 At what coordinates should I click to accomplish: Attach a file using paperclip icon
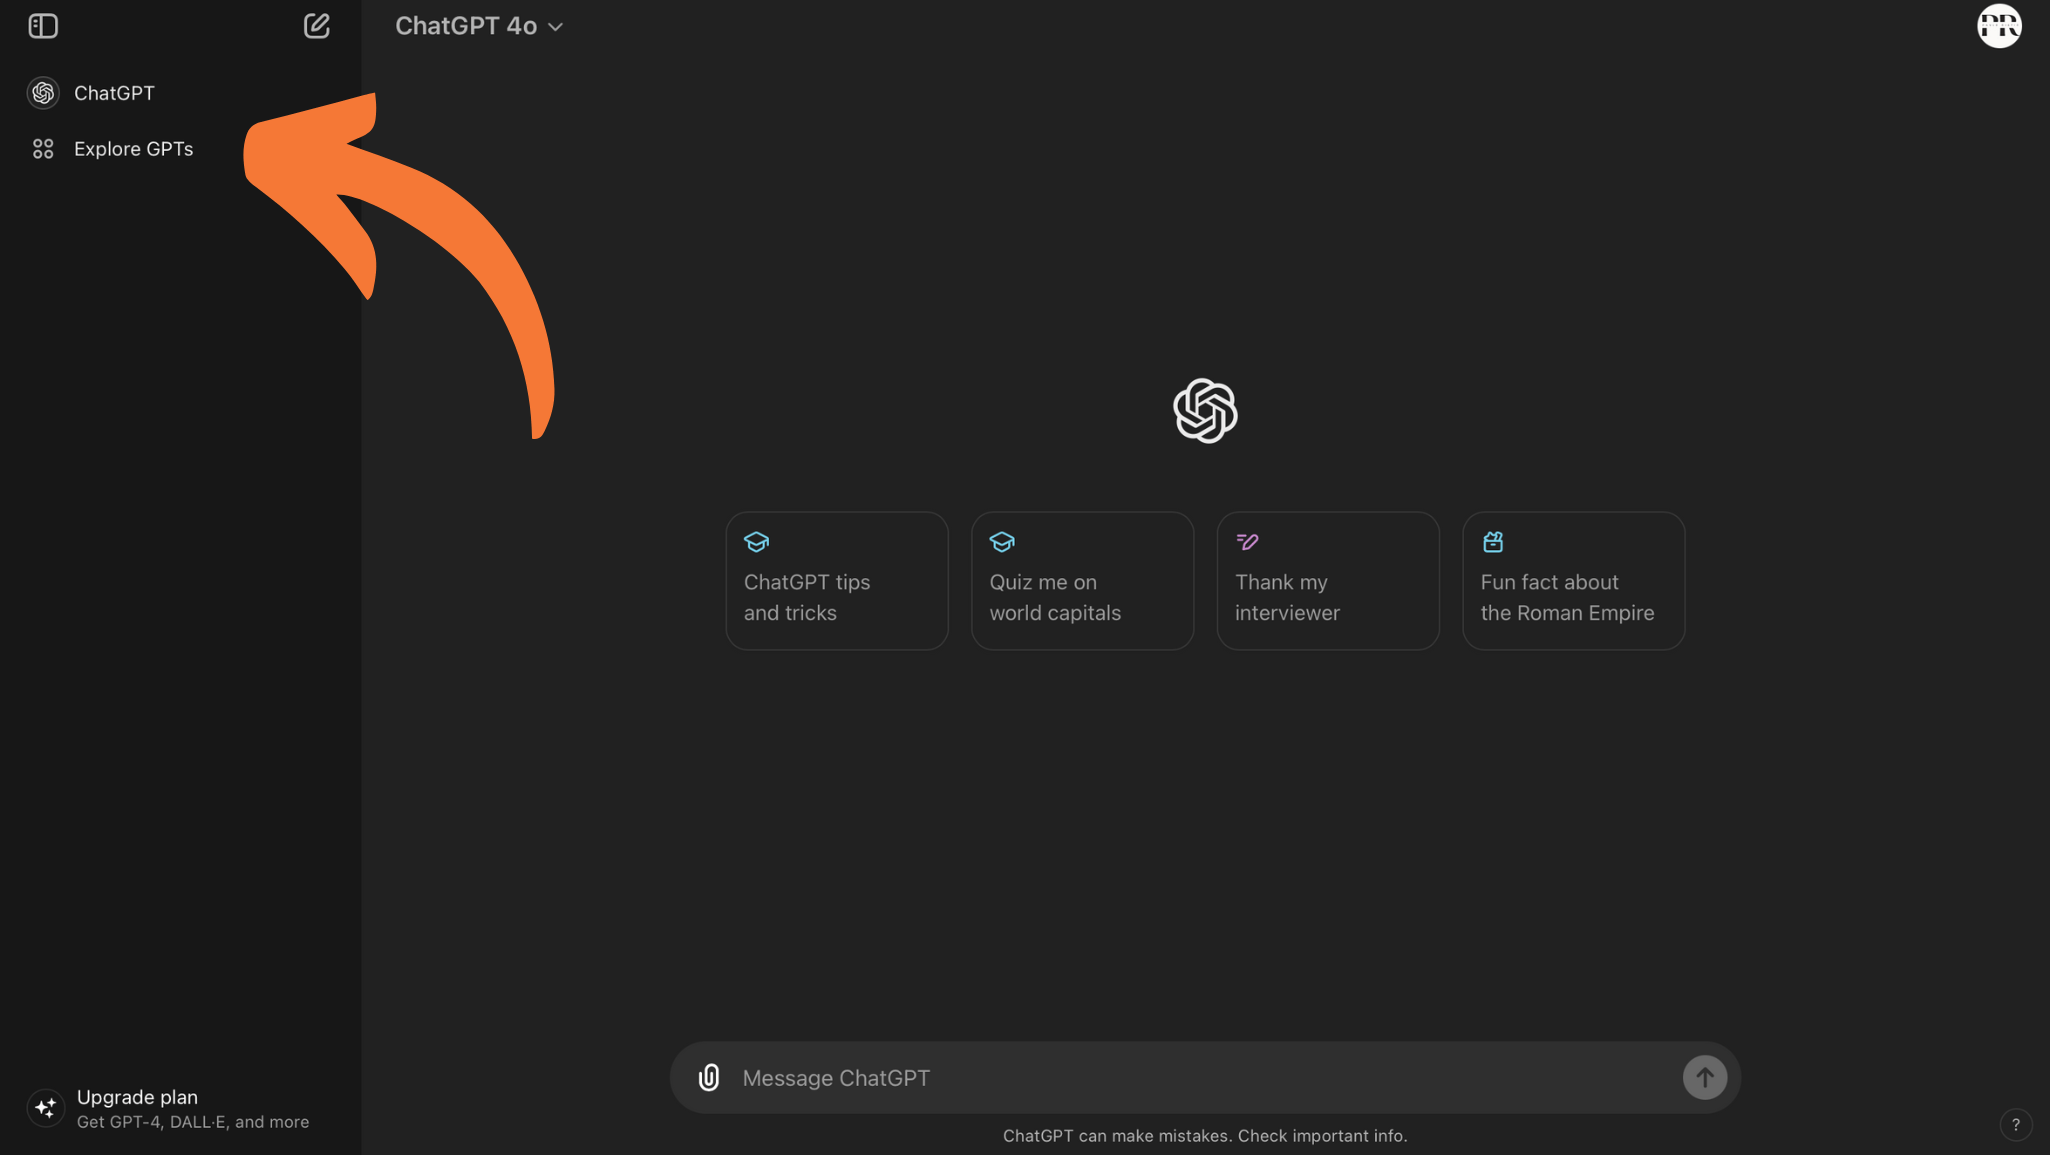pos(709,1077)
